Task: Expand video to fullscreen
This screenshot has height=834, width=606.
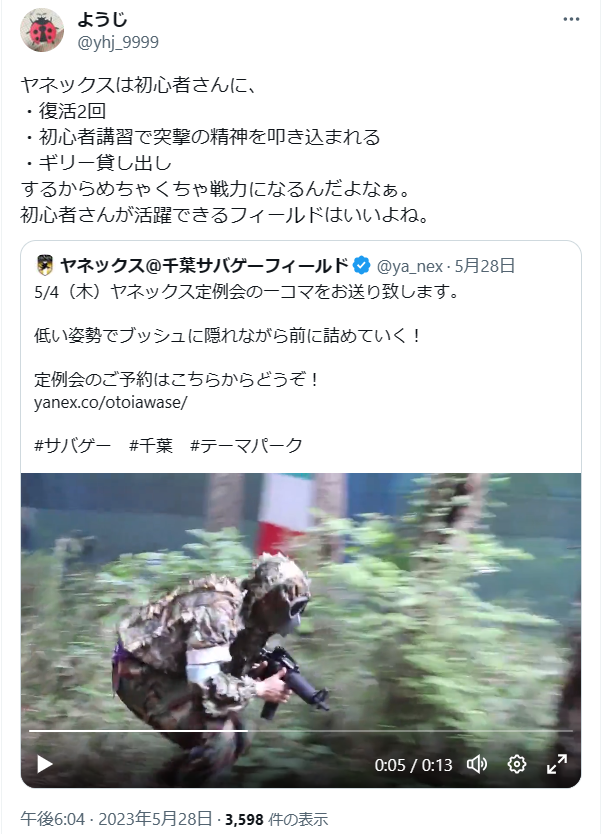Action: (557, 764)
